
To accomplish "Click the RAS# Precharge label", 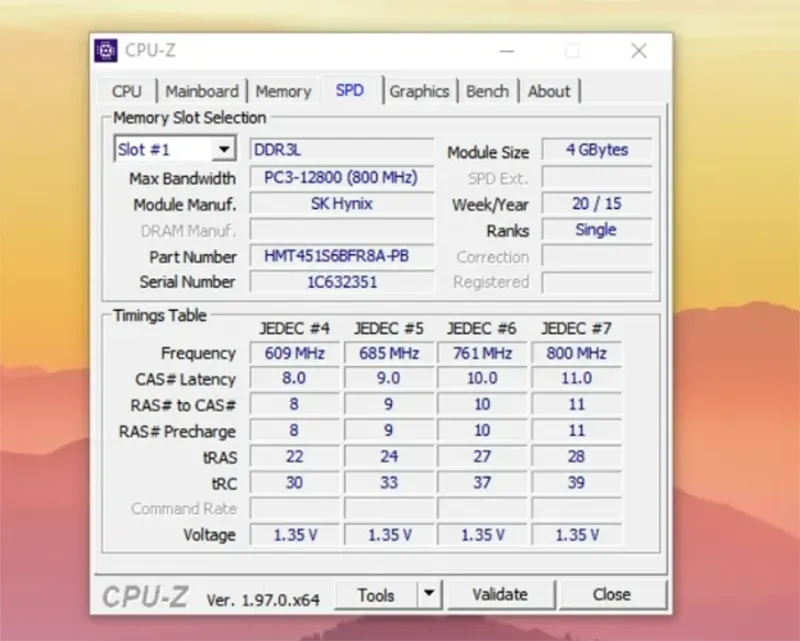I will pos(178,432).
